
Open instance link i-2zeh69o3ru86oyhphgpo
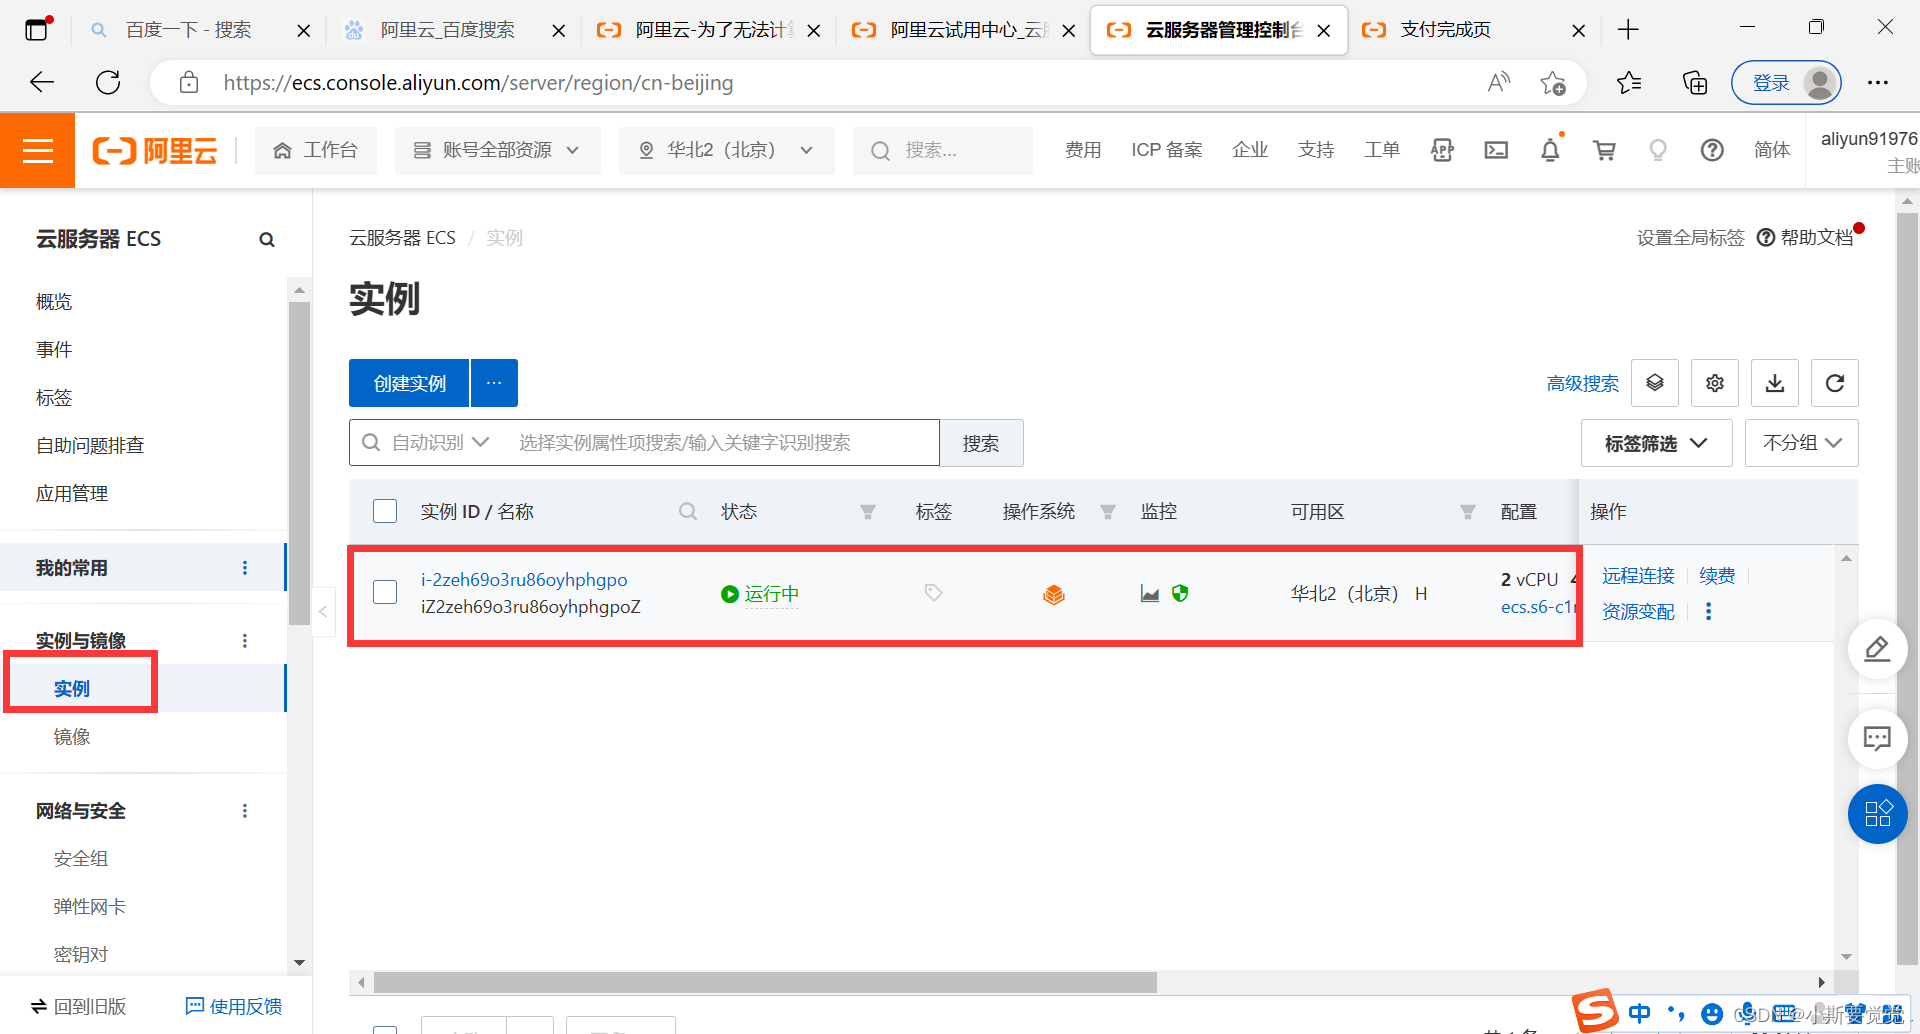point(524,580)
